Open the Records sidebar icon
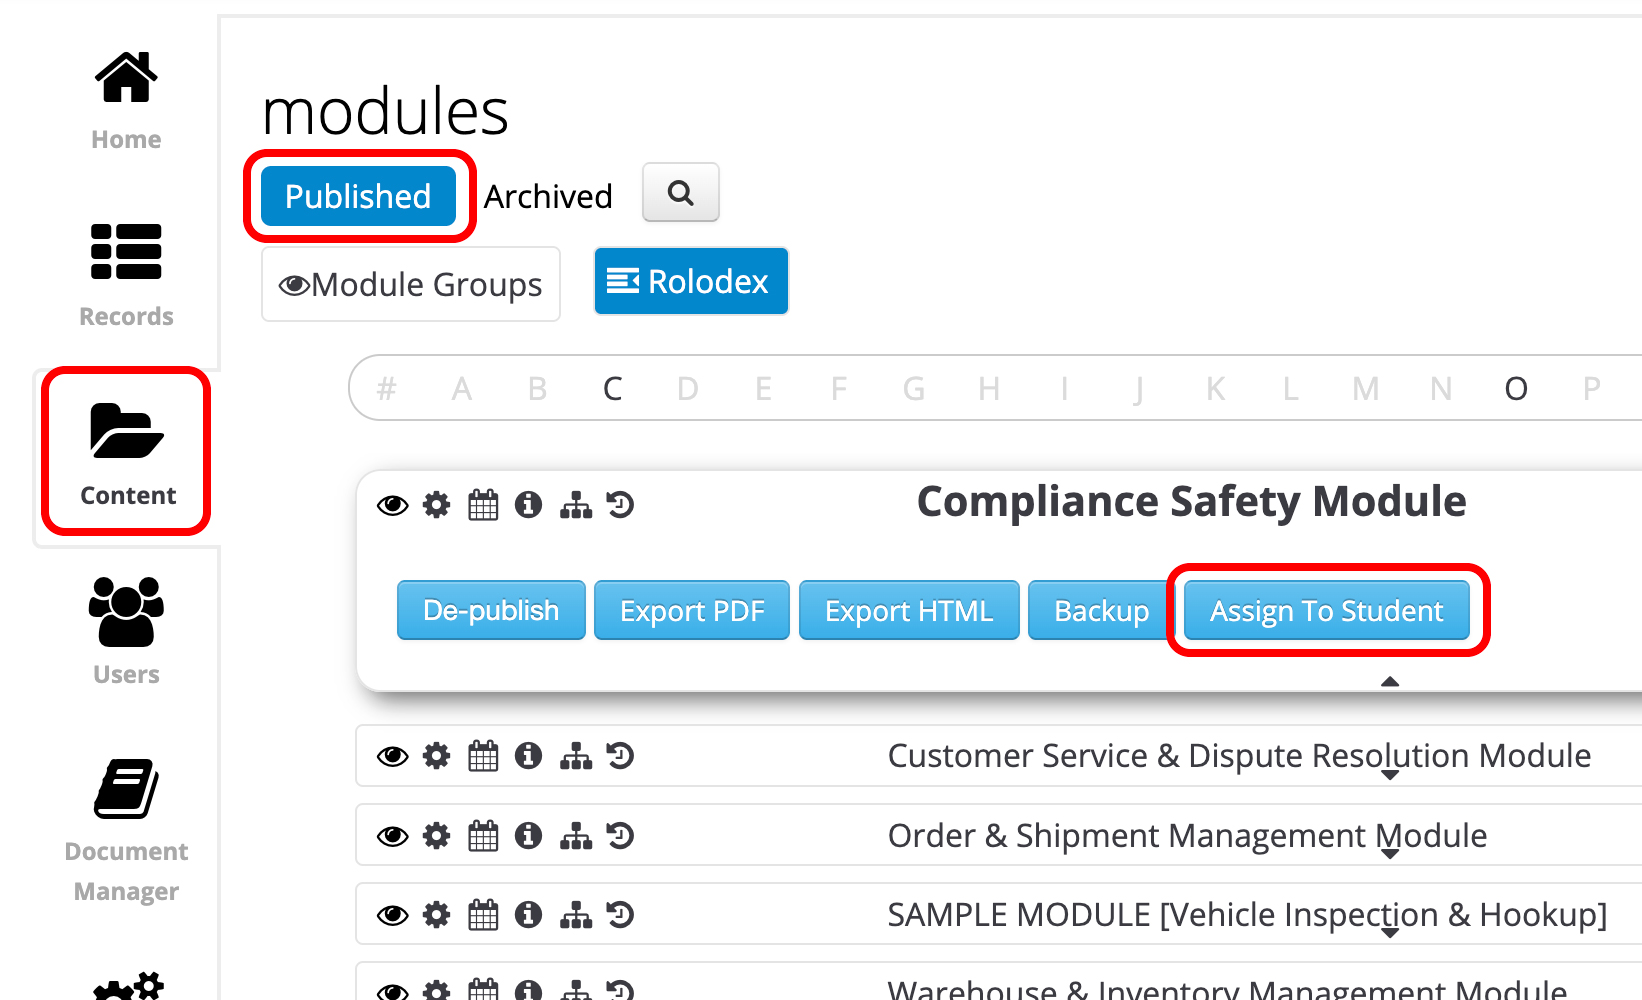Screen dimensions: 1642x1000 pyautogui.click(x=126, y=251)
